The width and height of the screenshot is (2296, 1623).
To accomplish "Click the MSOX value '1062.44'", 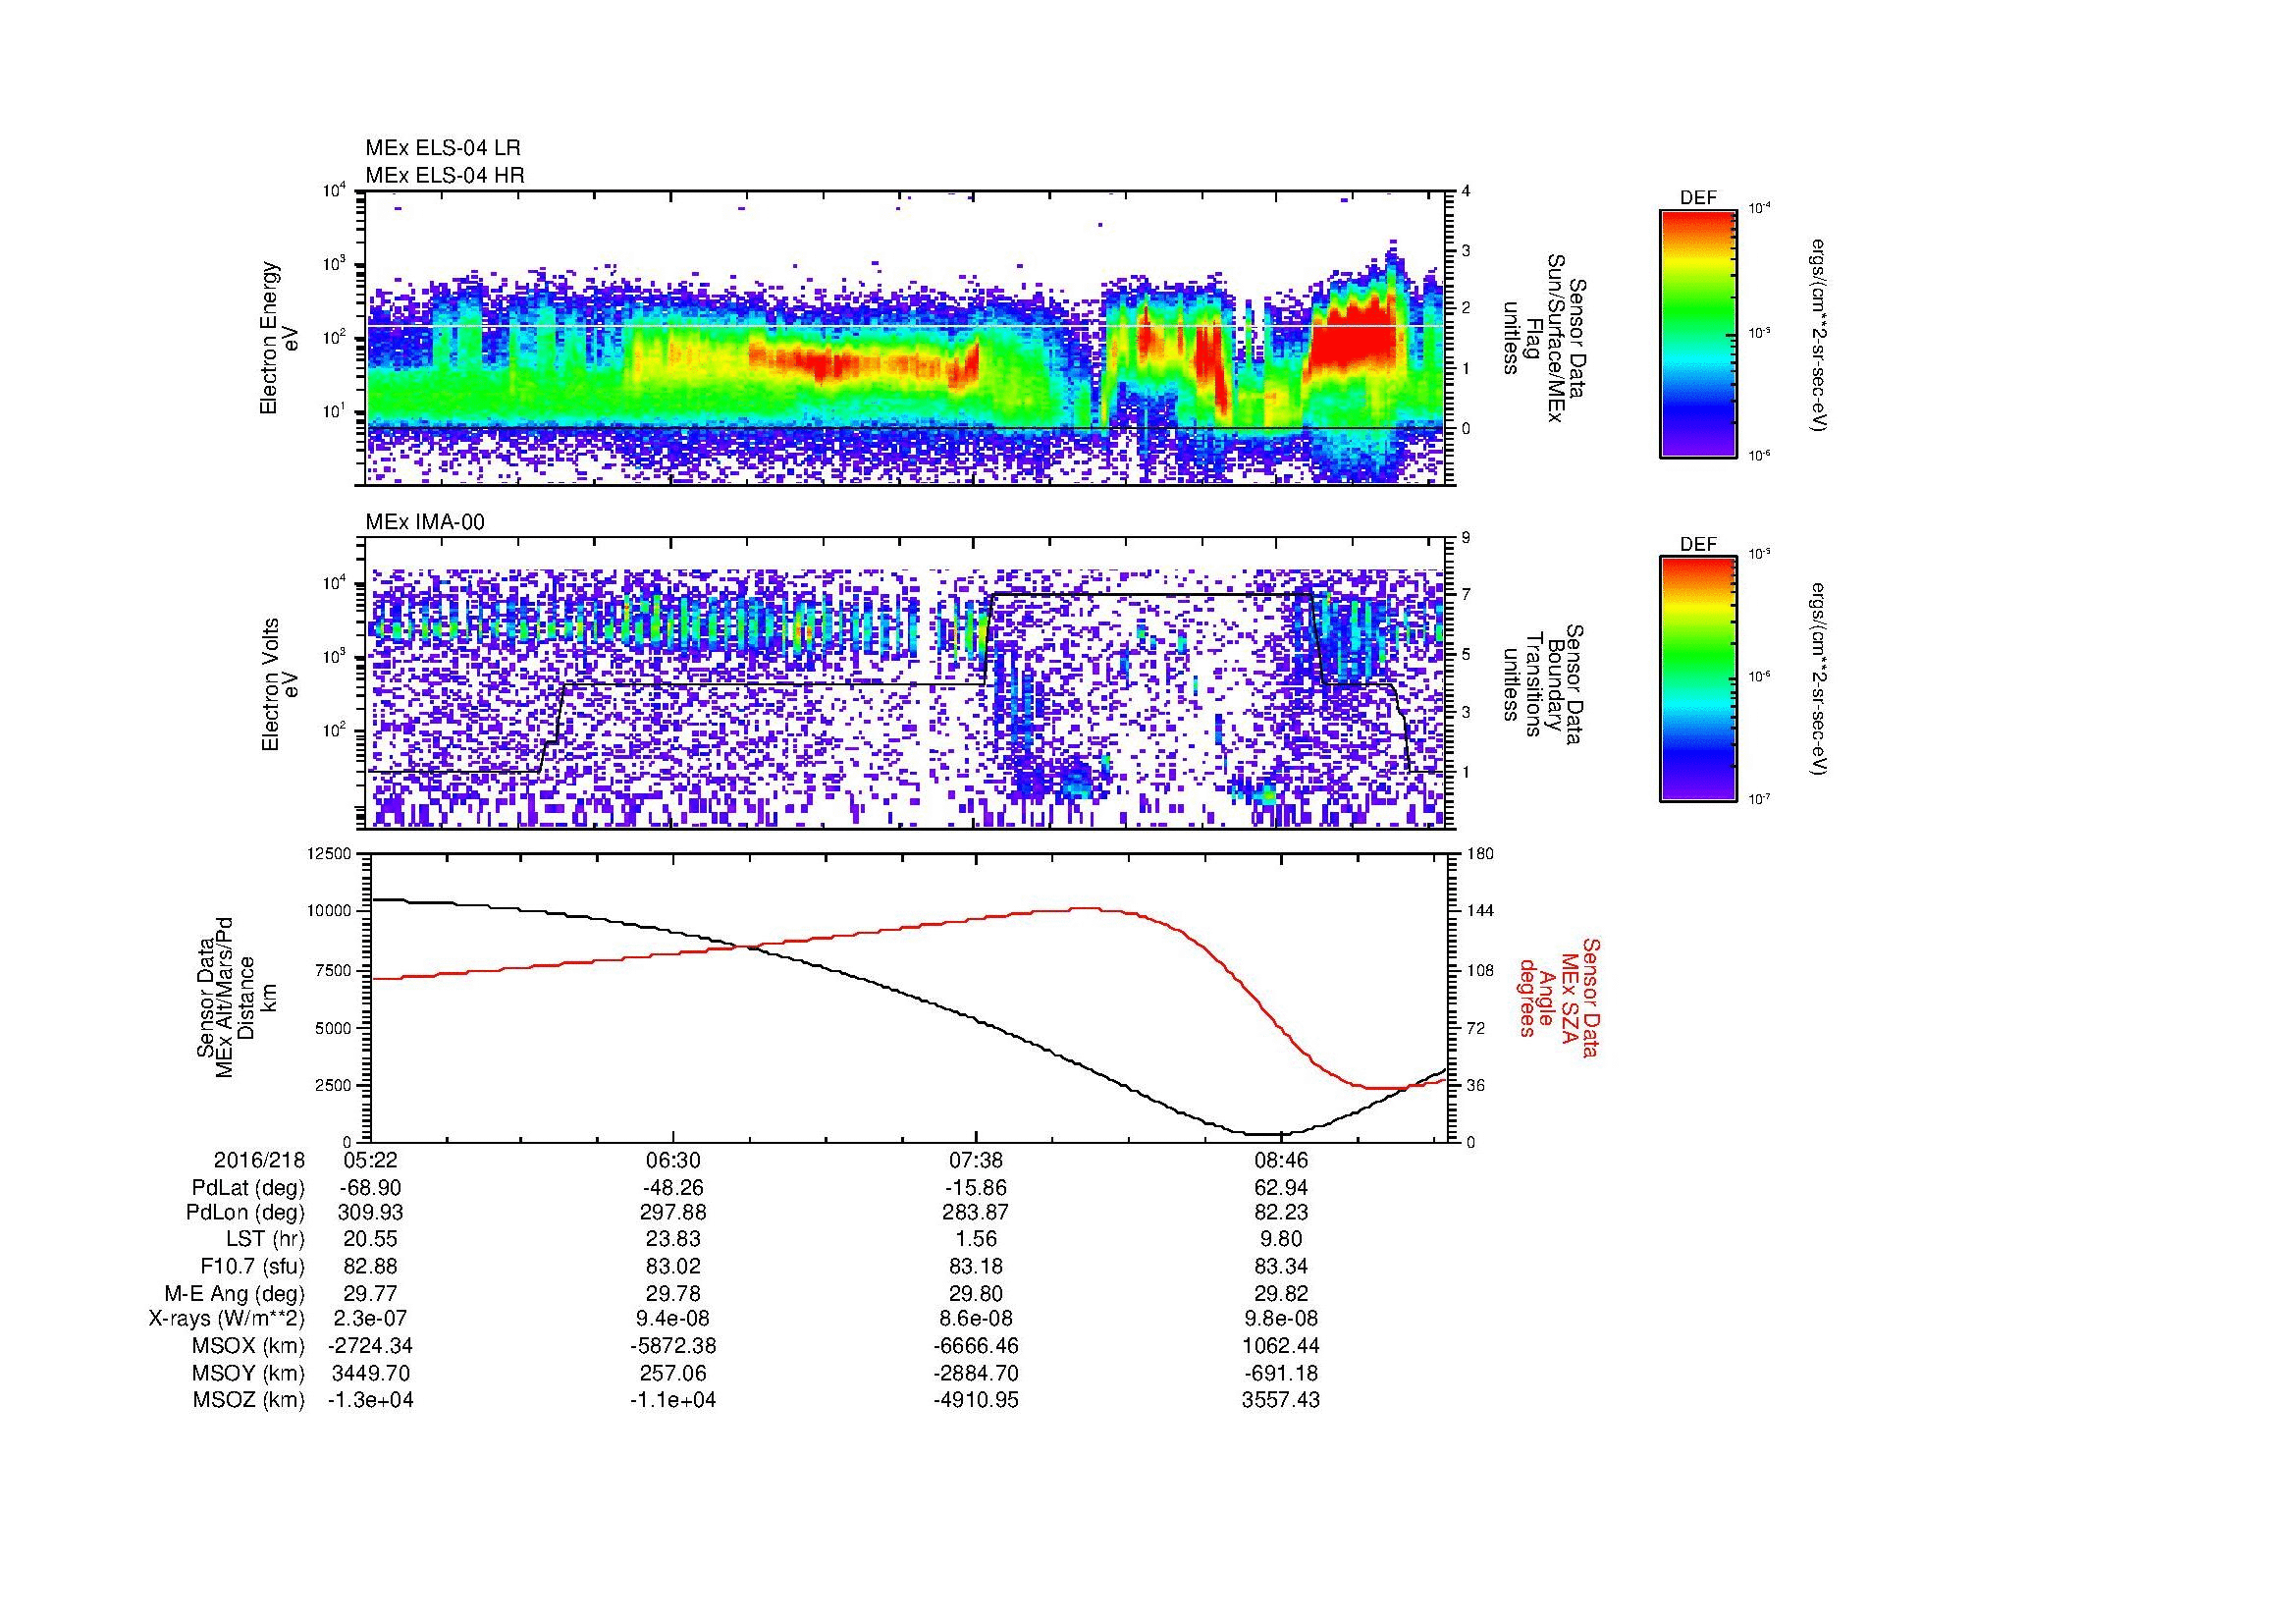I will click(1280, 1346).
